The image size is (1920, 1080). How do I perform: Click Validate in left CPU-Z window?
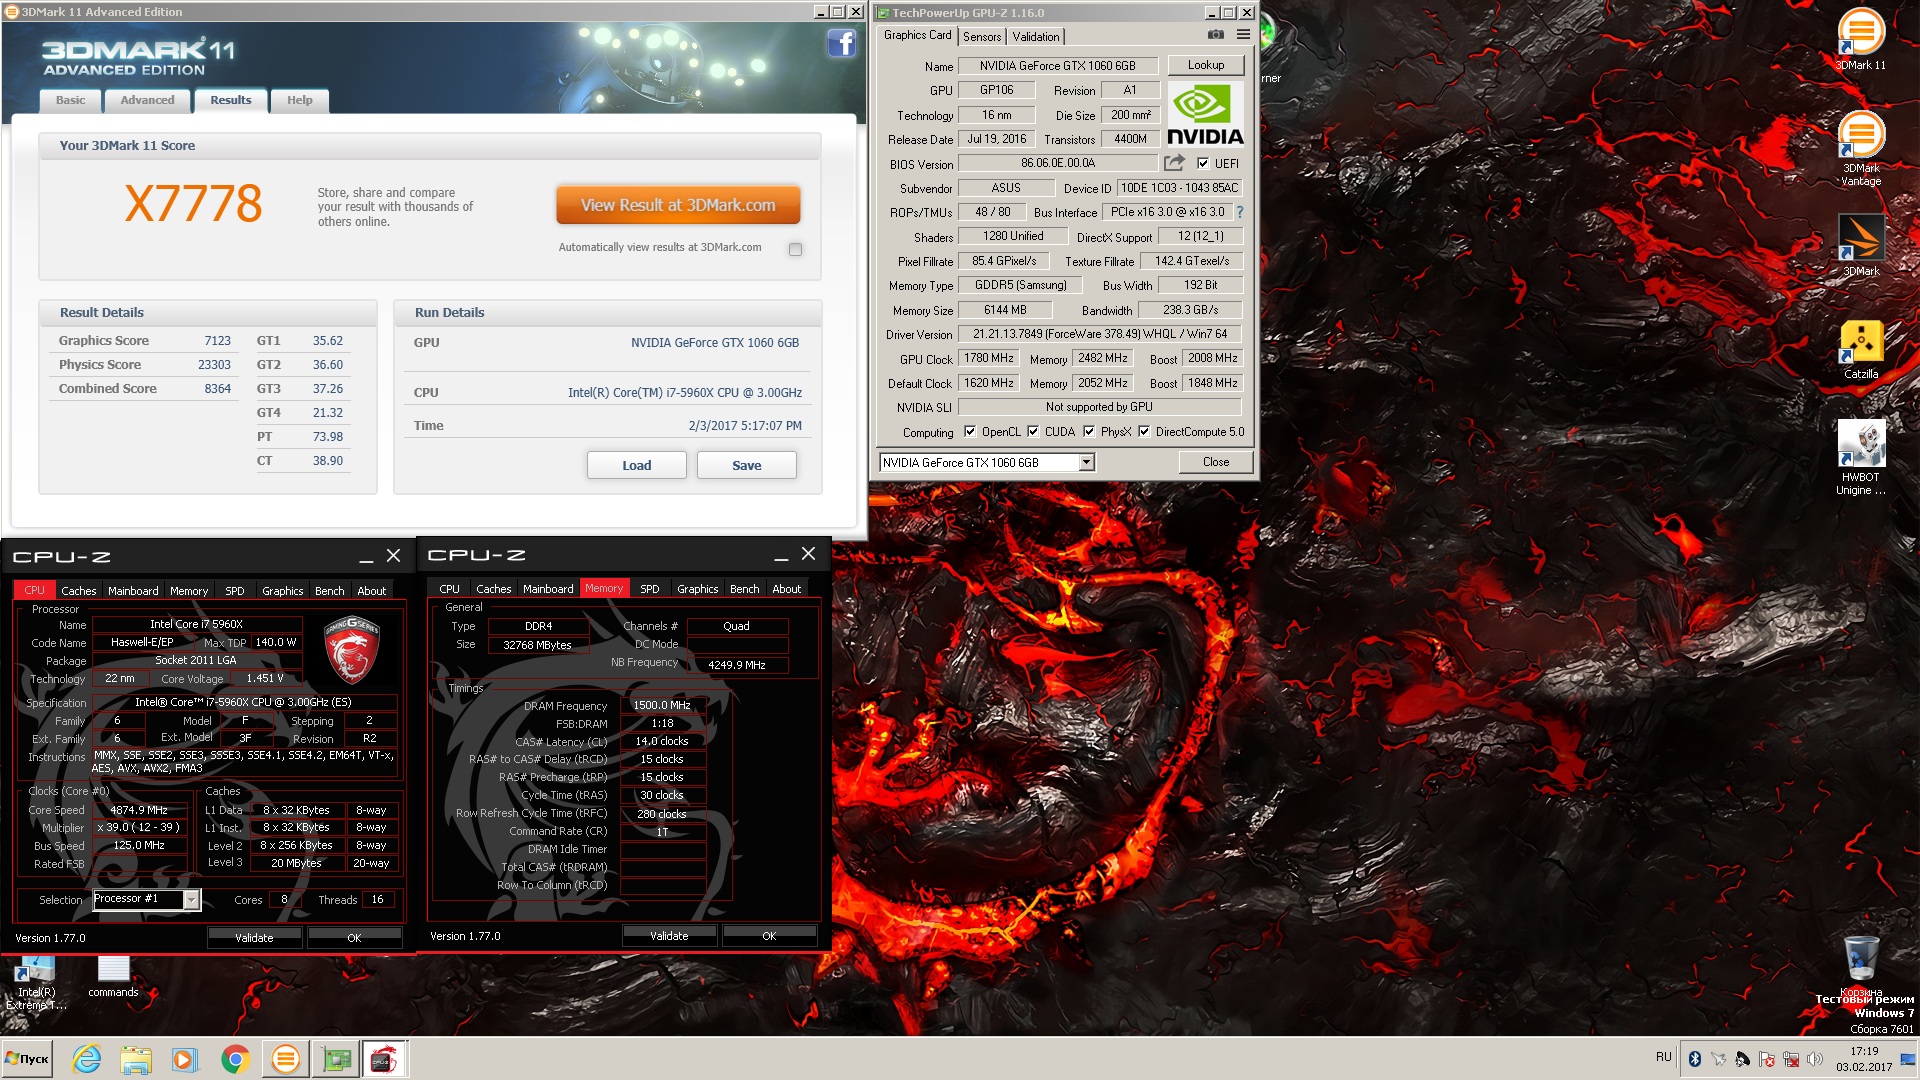tap(254, 938)
